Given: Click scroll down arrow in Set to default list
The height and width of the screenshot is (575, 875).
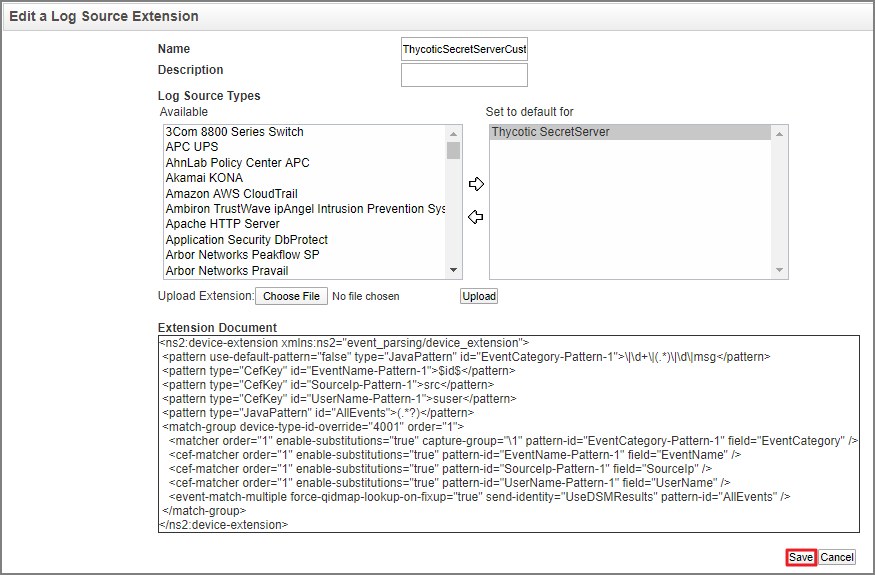Looking at the screenshot, I should (x=779, y=270).
